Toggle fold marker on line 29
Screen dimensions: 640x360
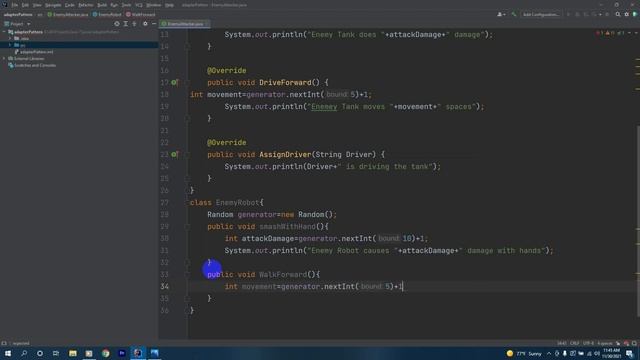(187, 227)
